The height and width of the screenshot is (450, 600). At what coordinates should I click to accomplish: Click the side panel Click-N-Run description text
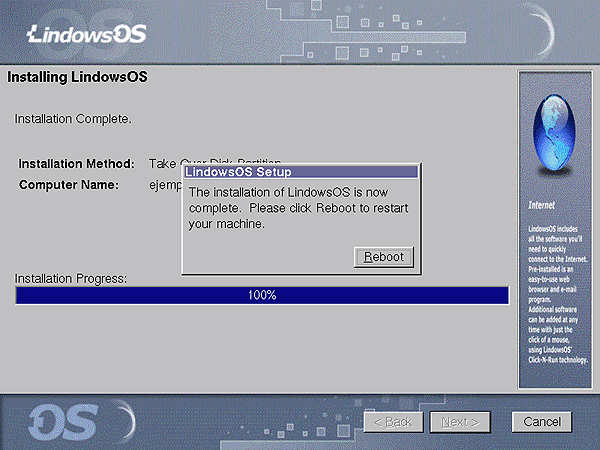[x=558, y=294]
